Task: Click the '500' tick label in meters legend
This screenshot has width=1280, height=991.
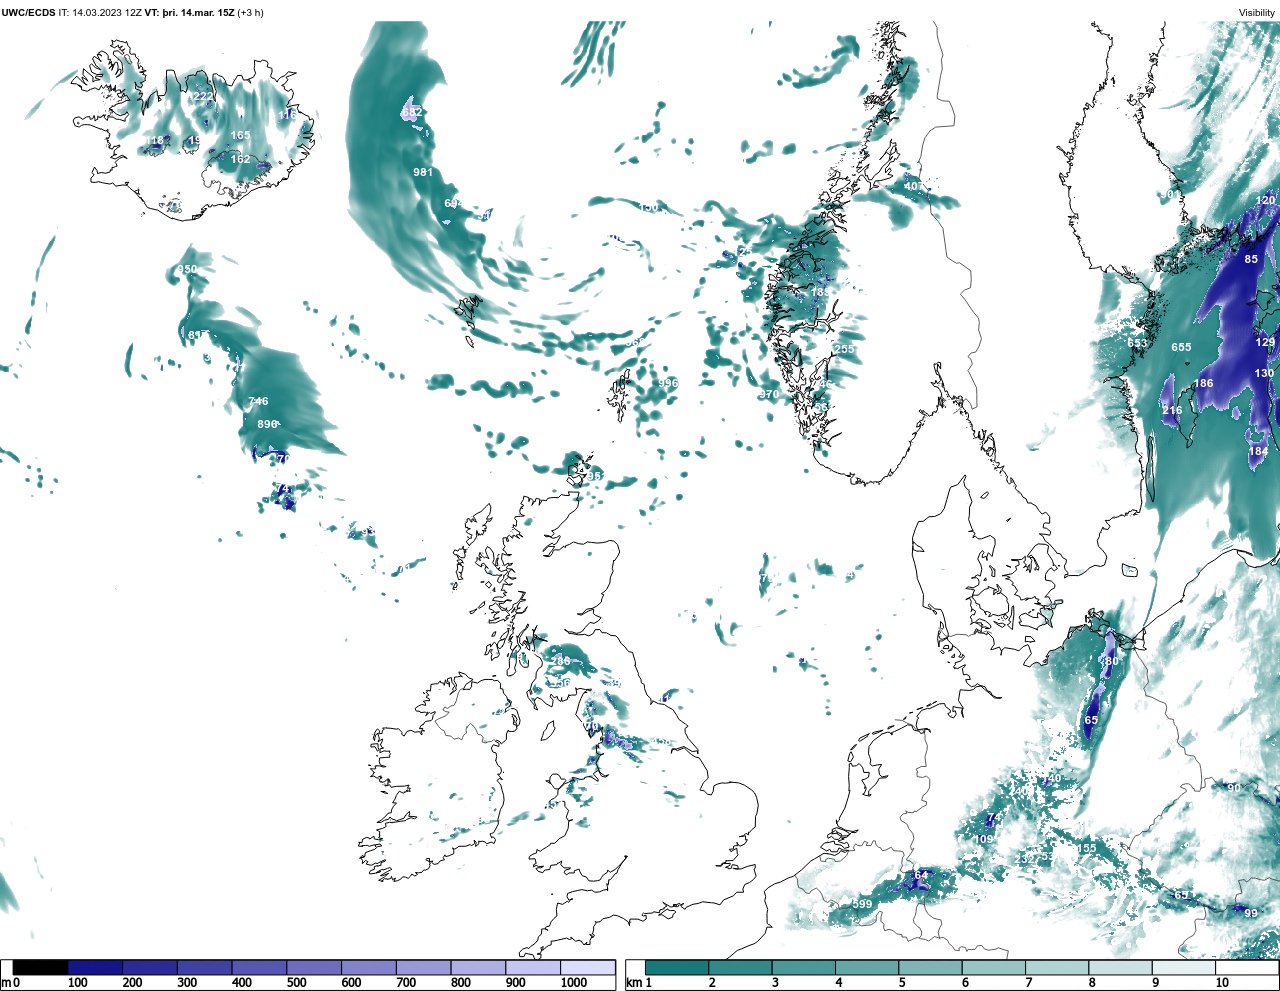Action: [x=297, y=983]
